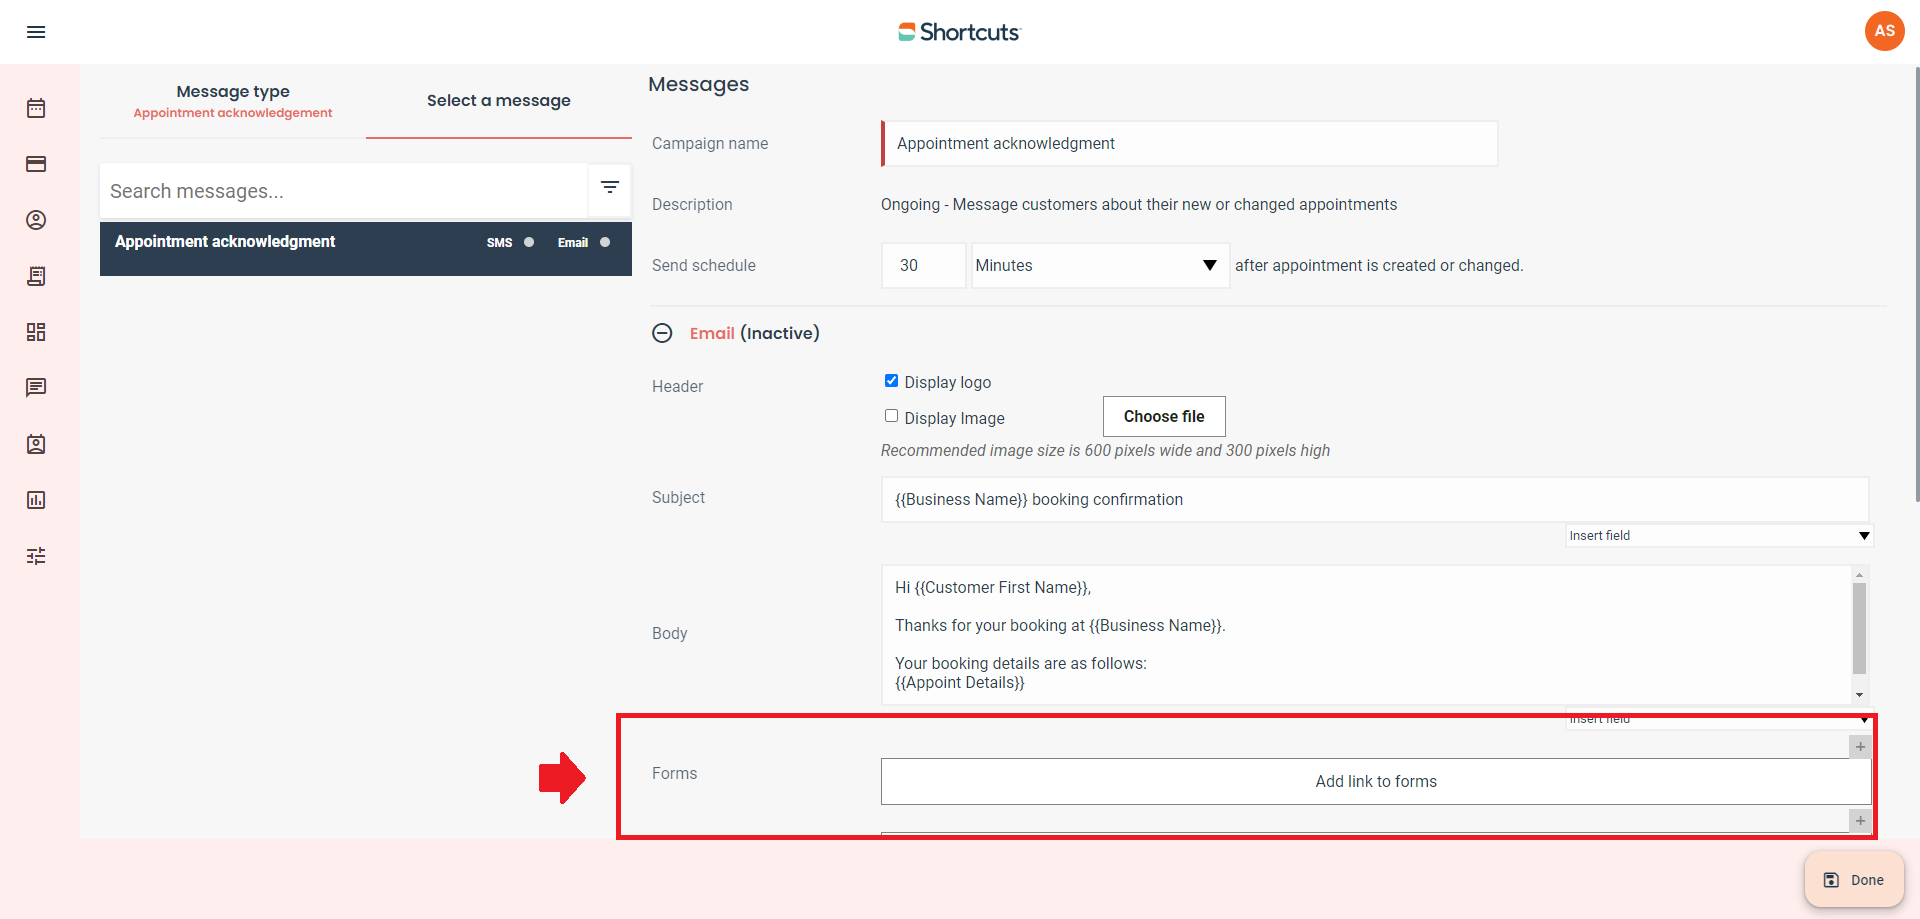Click the Choose file button
The height and width of the screenshot is (919, 1920).
(x=1163, y=417)
